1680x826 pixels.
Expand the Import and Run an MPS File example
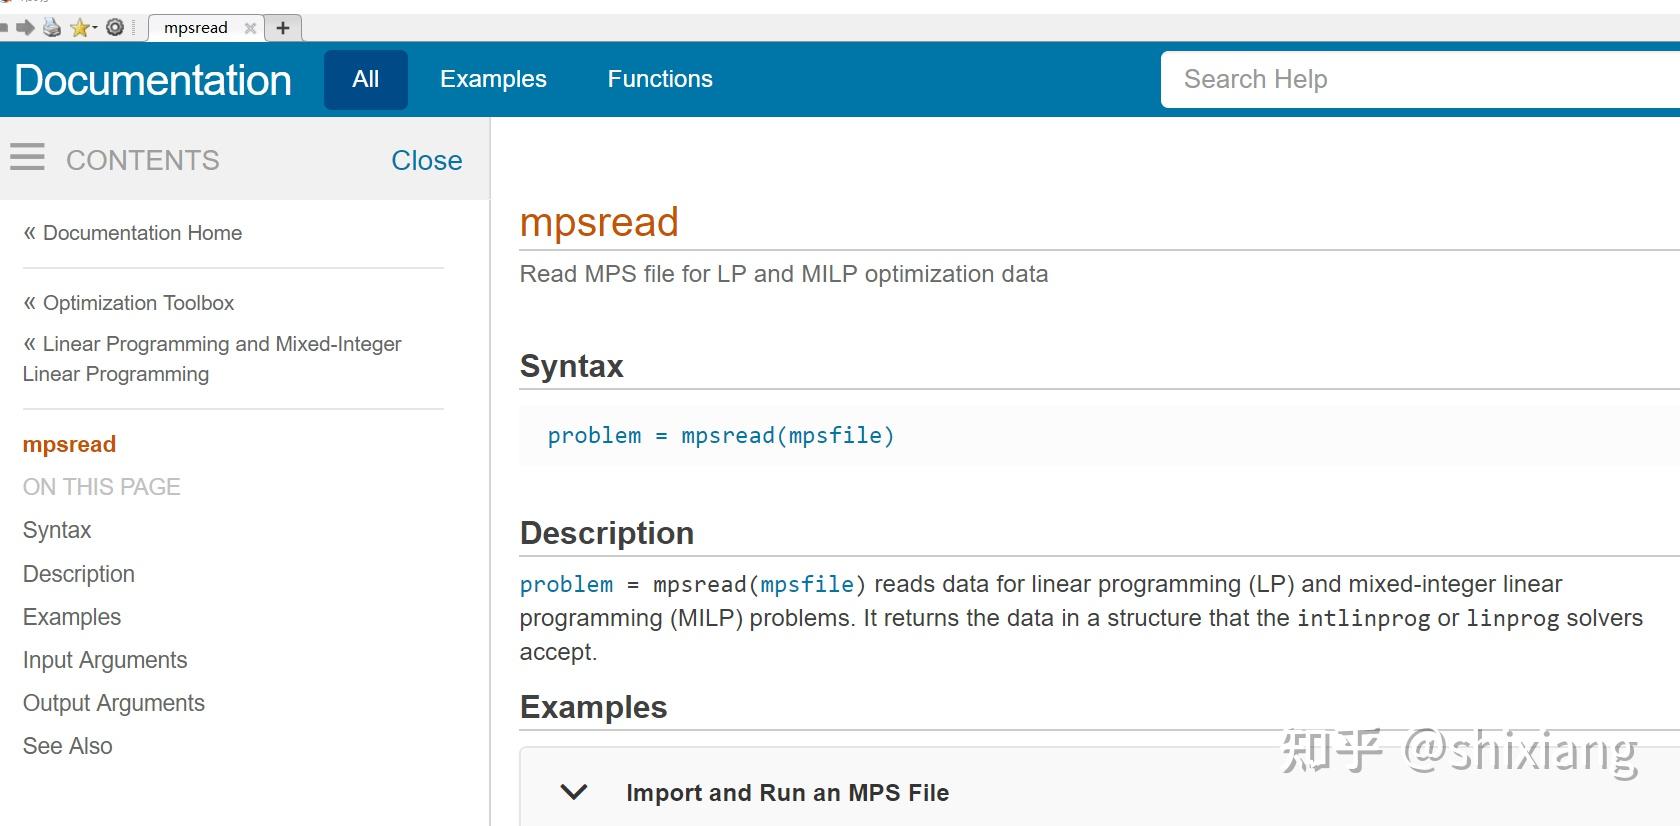(574, 792)
